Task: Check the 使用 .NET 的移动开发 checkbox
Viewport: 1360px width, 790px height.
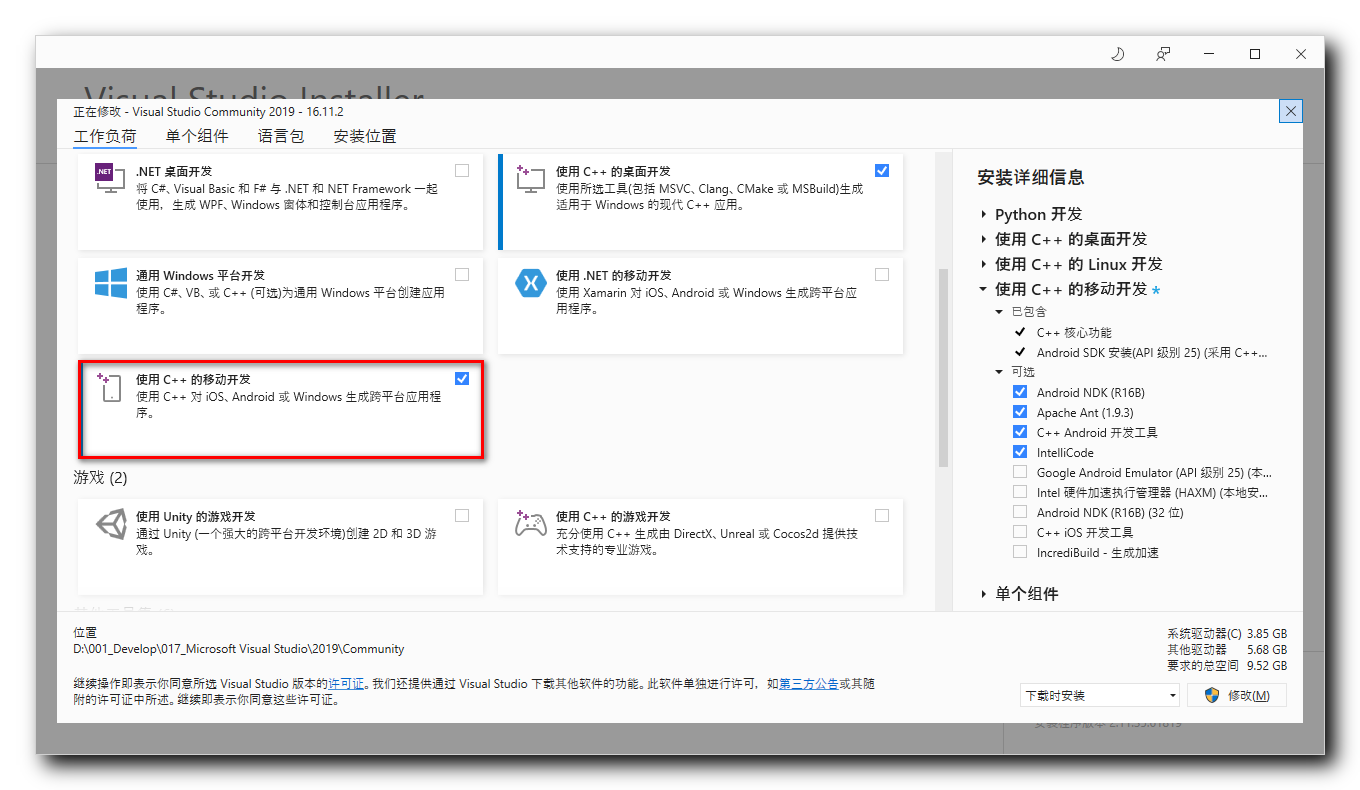Action: 881,274
